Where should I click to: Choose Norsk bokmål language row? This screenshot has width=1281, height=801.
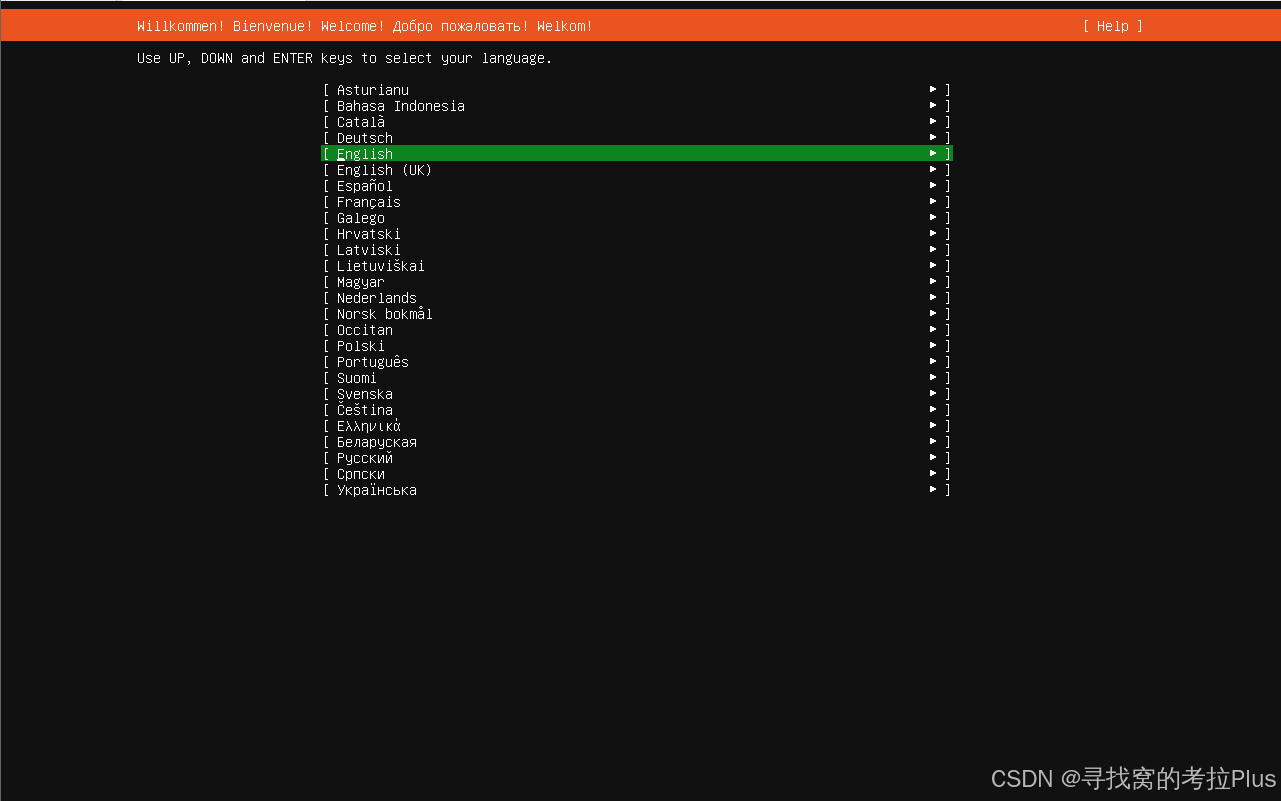coord(637,314)
